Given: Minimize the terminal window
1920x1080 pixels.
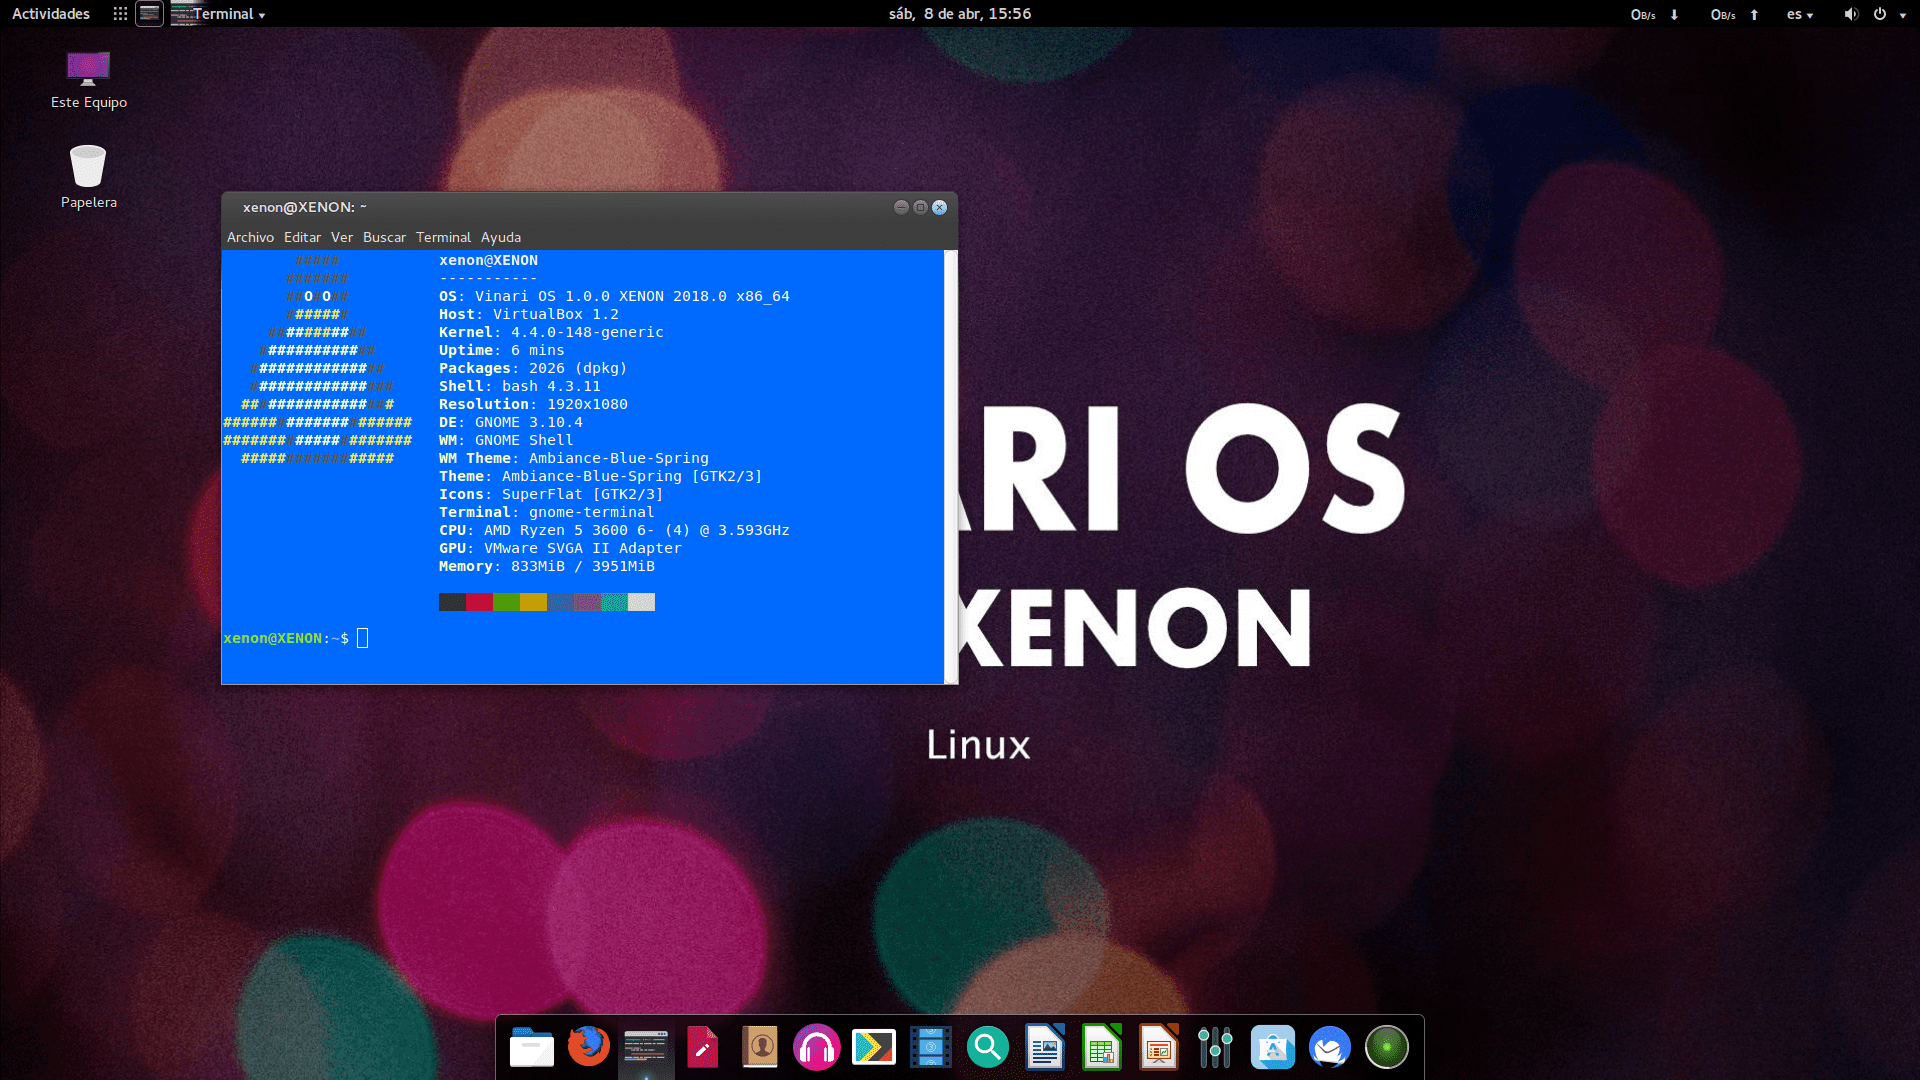Looking at the screenshot, I should pyautogui.click(x=901, y=207).
